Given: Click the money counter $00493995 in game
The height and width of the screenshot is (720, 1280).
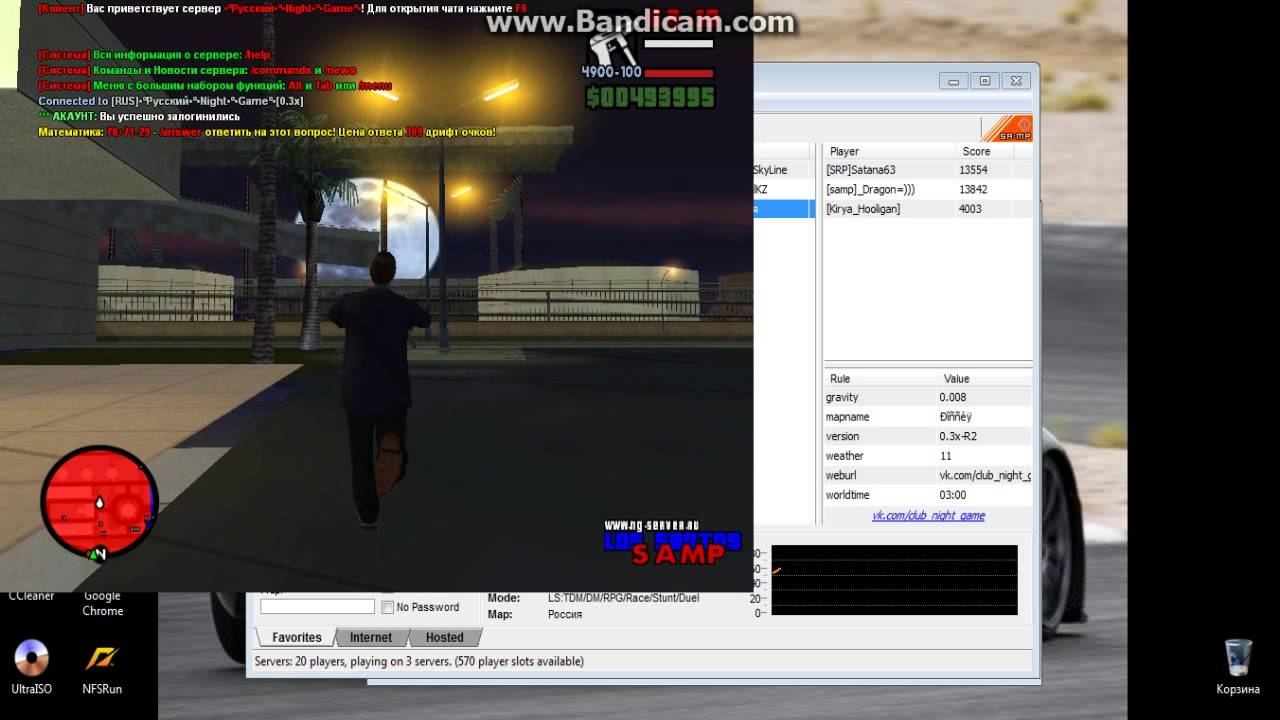Looking at the screenshot, I should 650,97.
